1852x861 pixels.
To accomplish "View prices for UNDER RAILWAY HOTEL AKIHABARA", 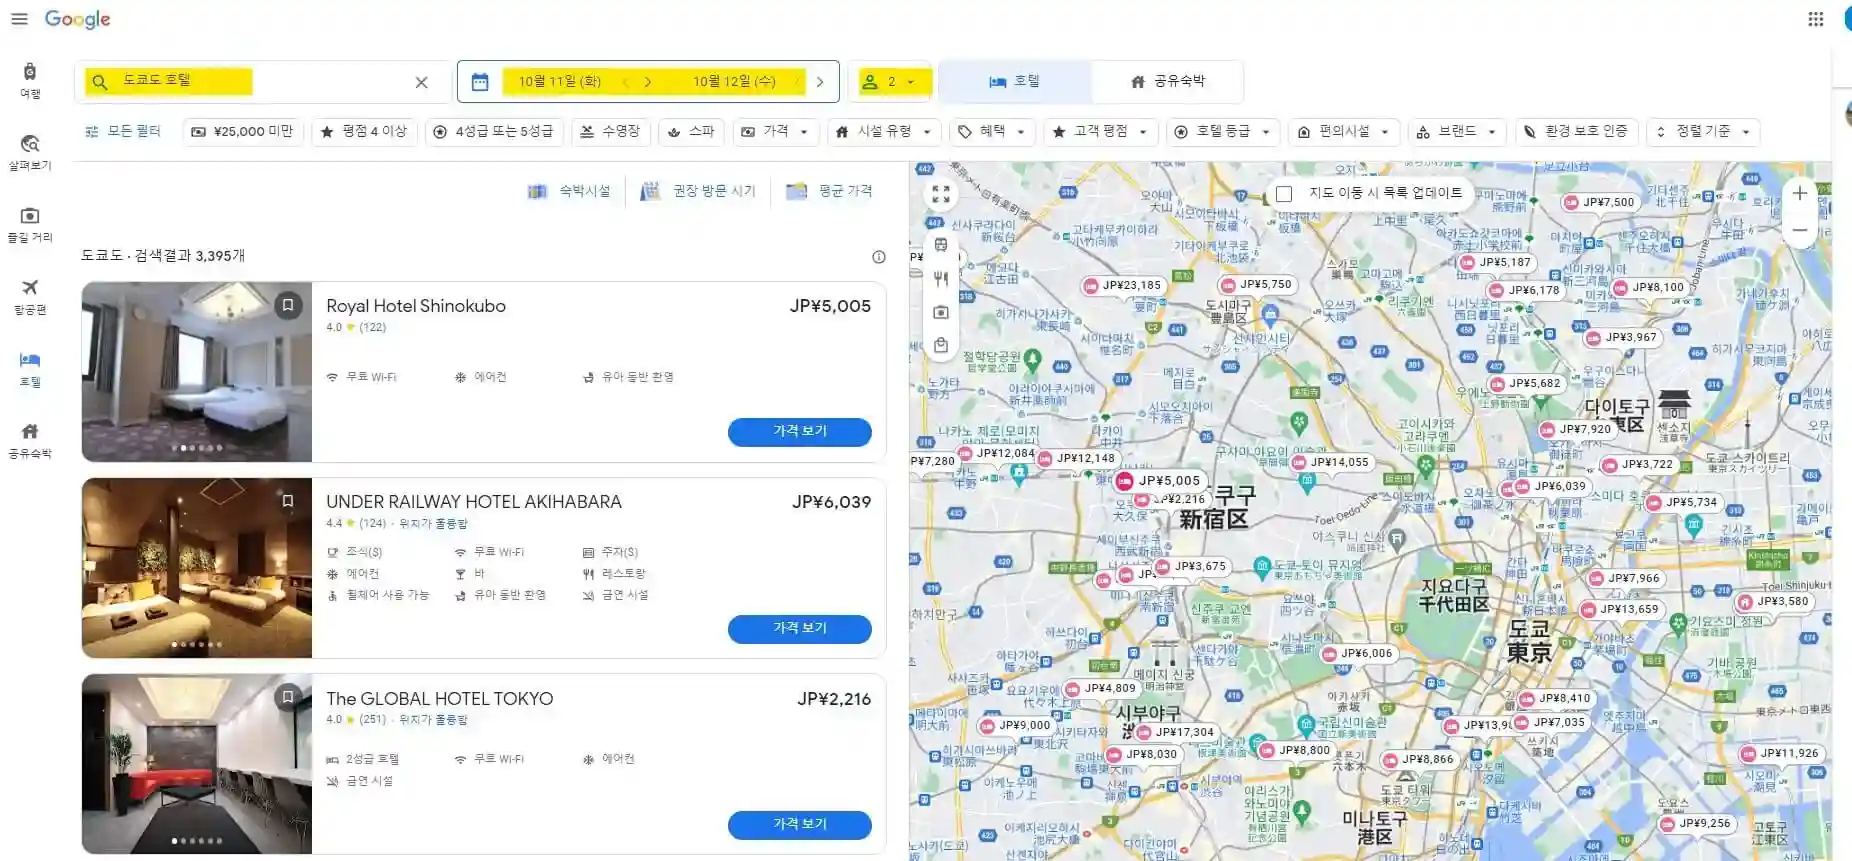I will point(800,628).
